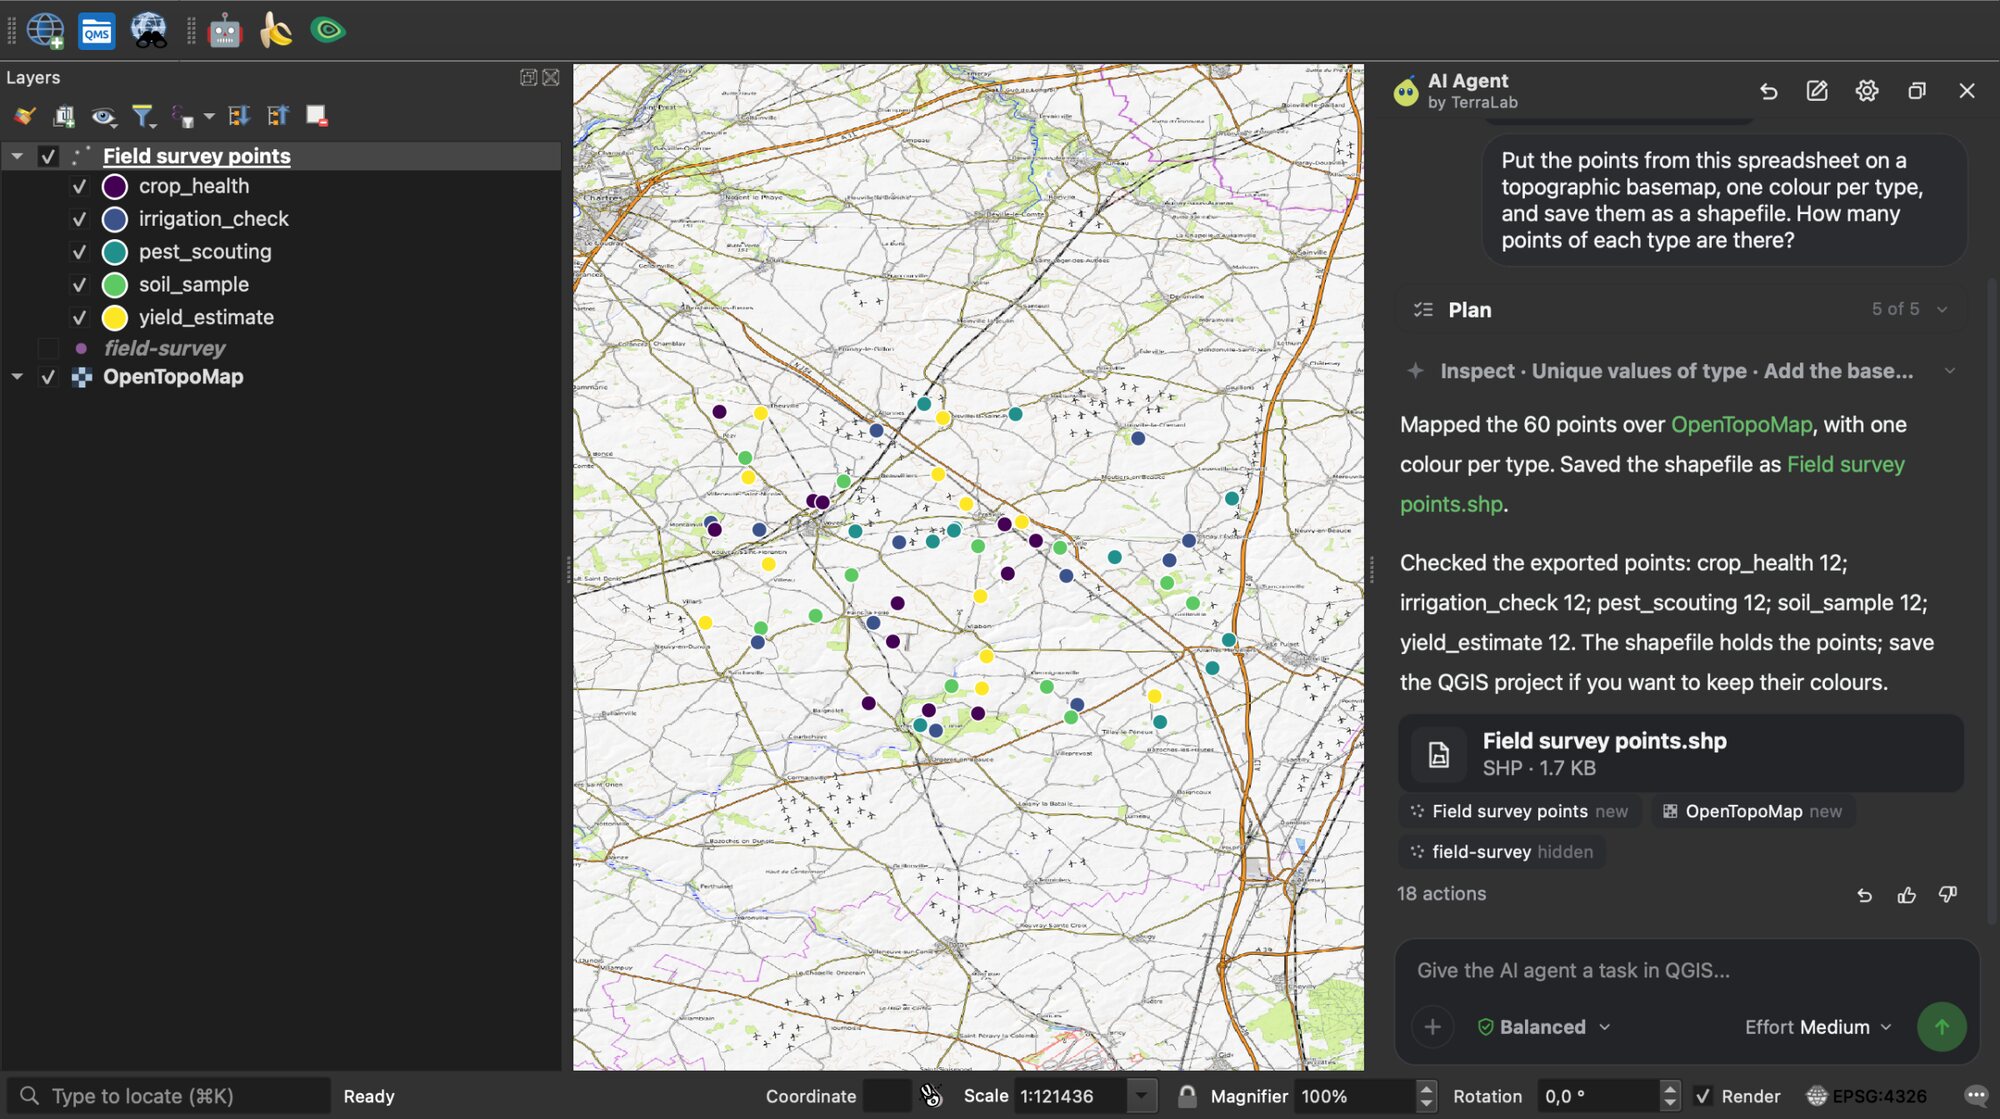Collapse the Field survey points layer tree
2000x1119 pixels.
click(17, 156)
